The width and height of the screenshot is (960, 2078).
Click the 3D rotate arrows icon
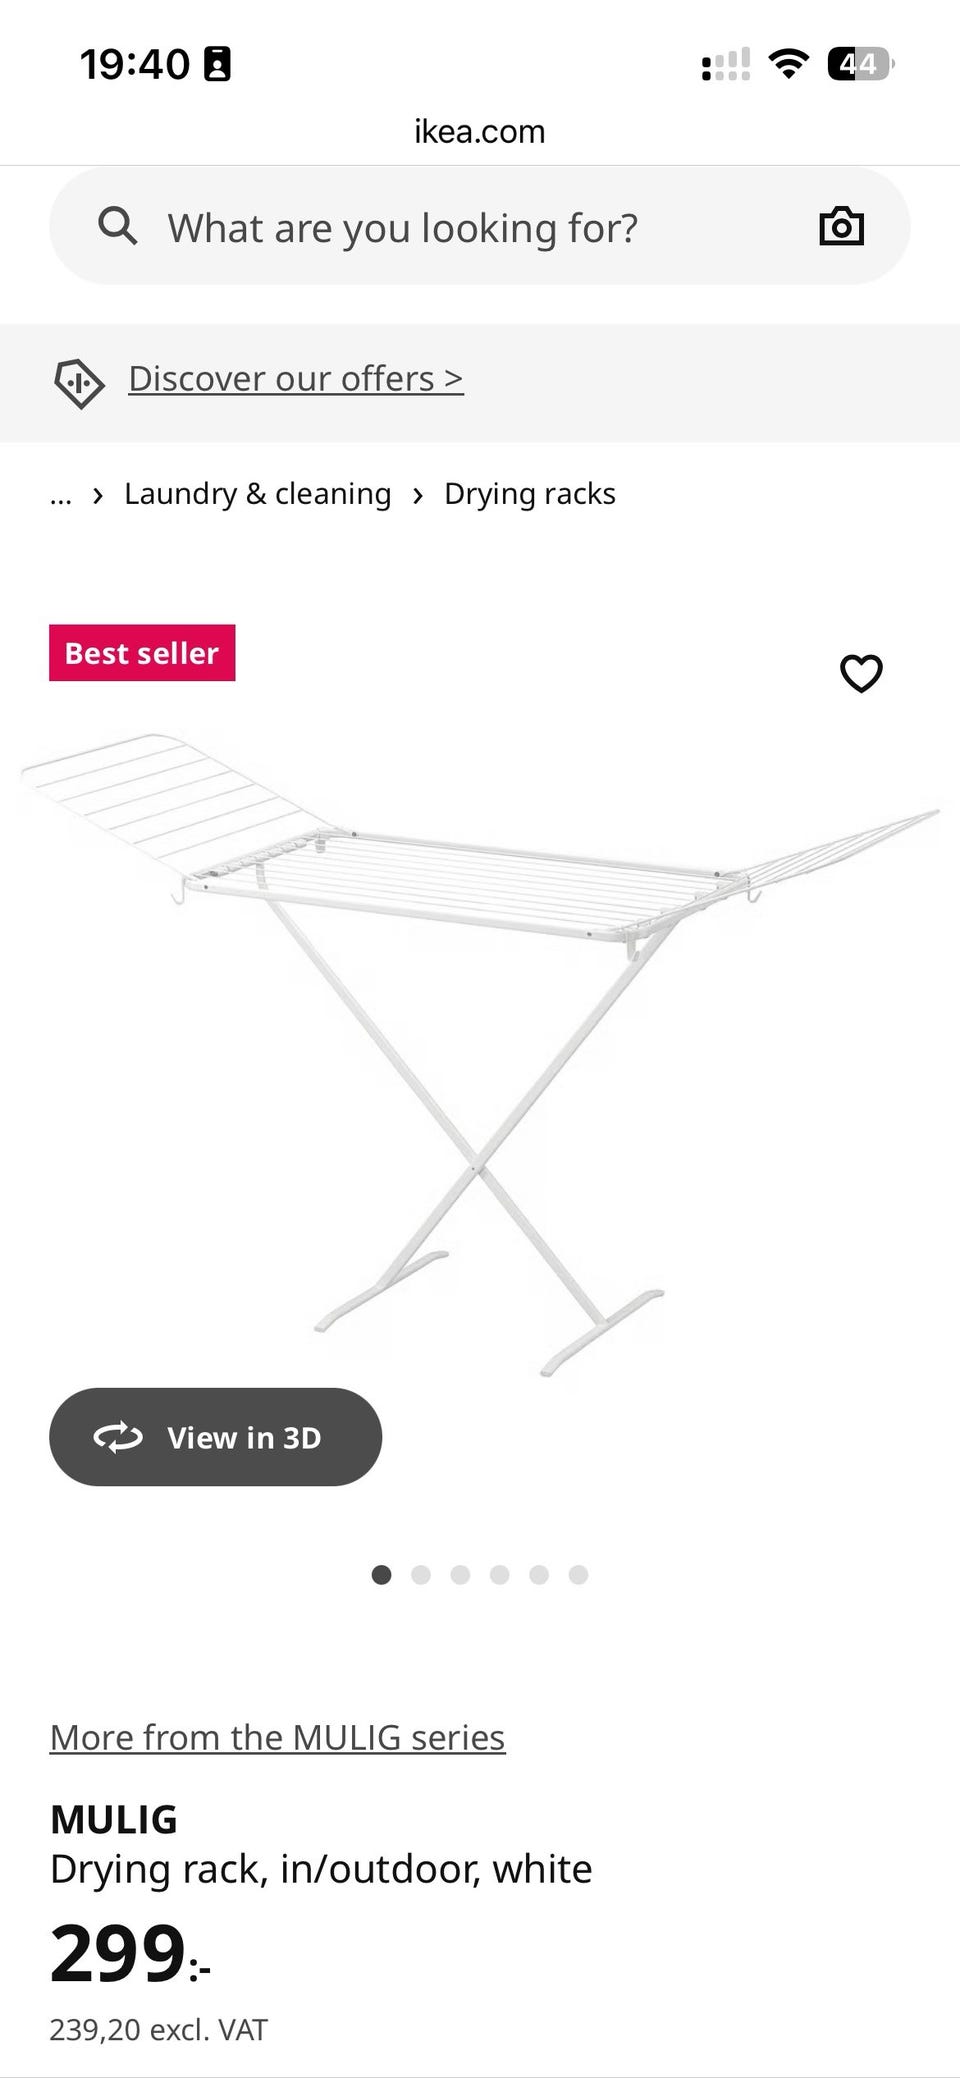pyautogui.click(x=118, y=1437)
